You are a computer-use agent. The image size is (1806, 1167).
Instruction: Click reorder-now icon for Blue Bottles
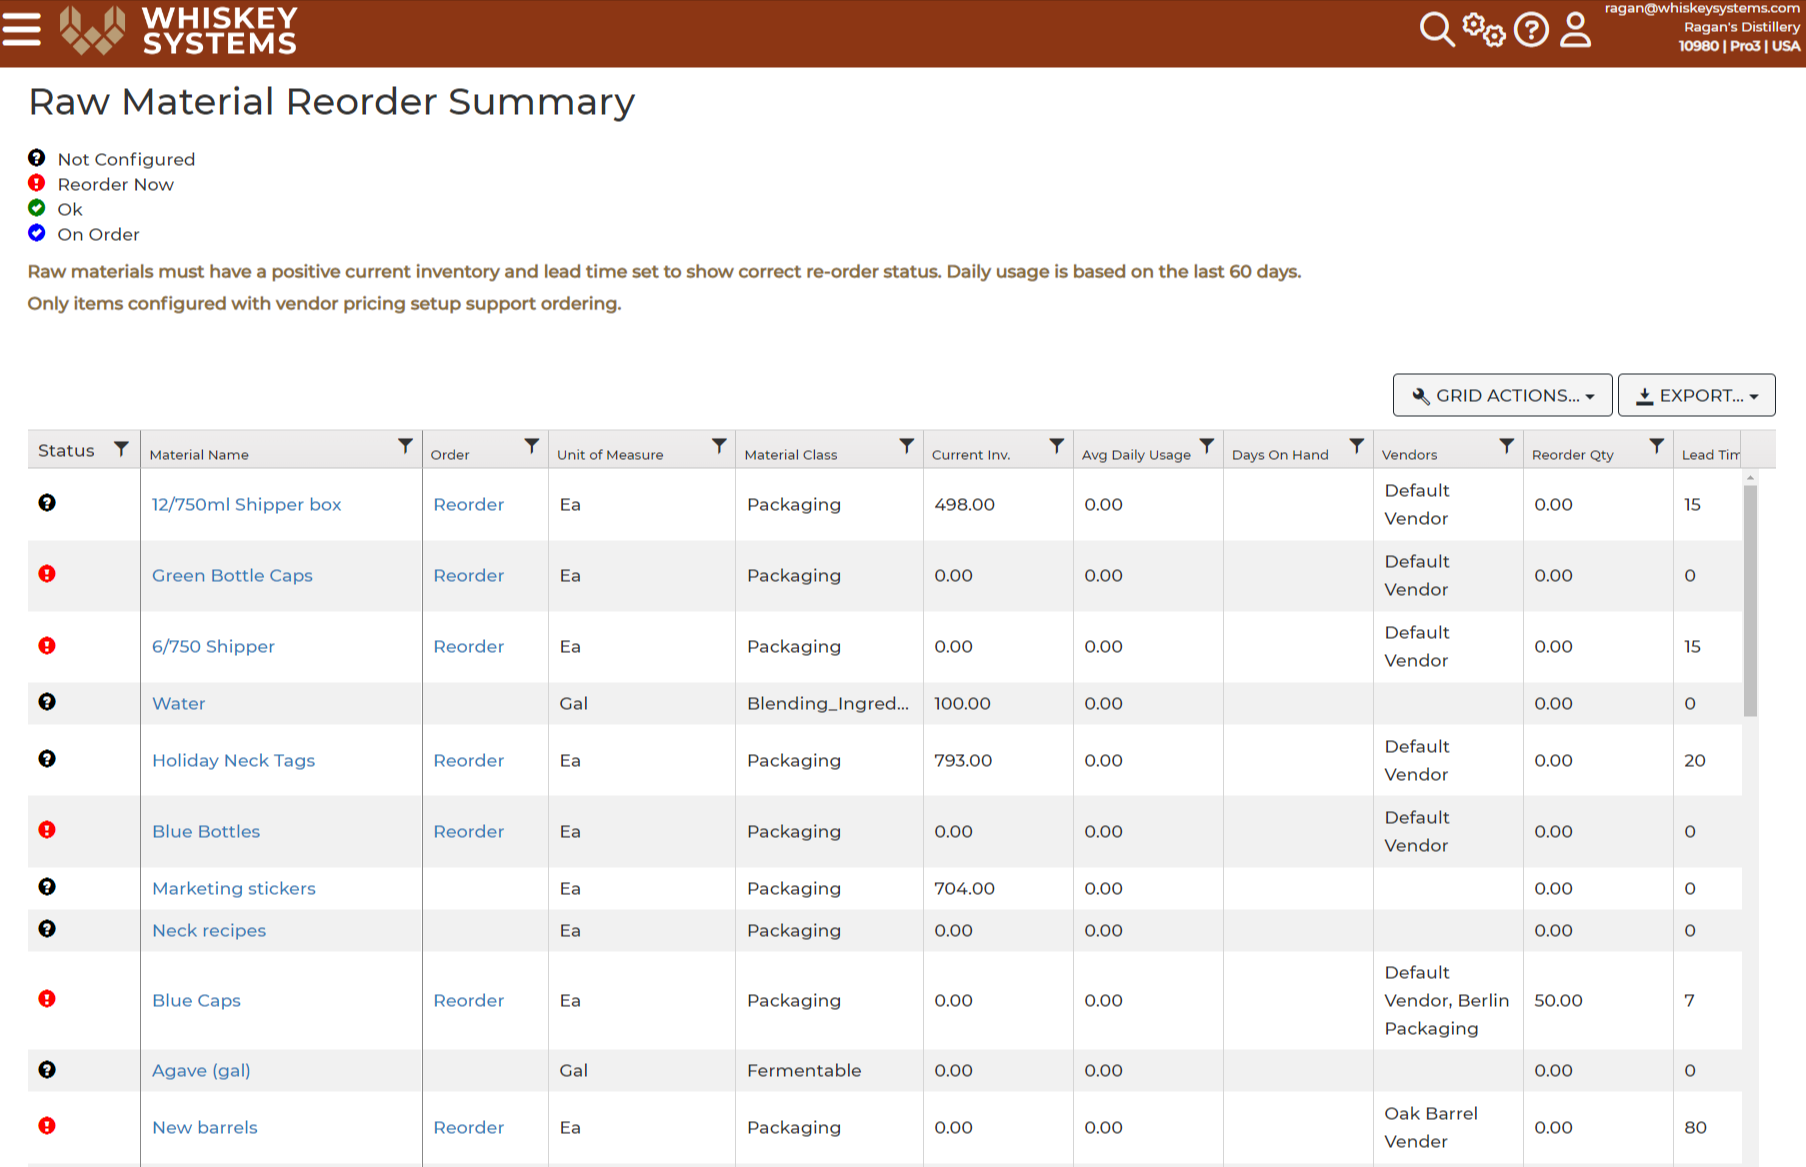click(x=47, y=830)
